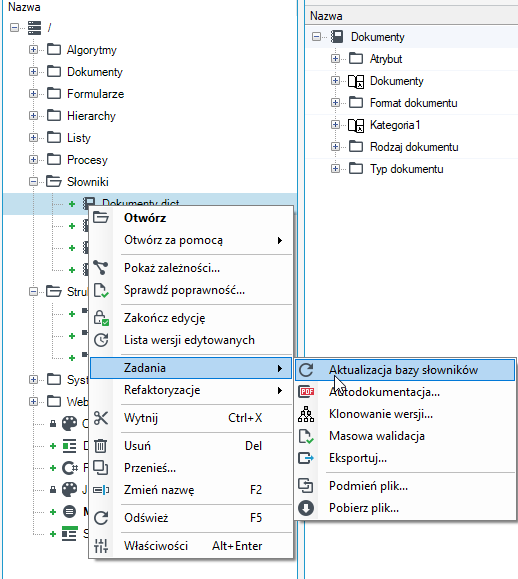The image size is (518, 579).
Task: Click the open-folder icon beside Otwórz
Action: tap(100, 218)
